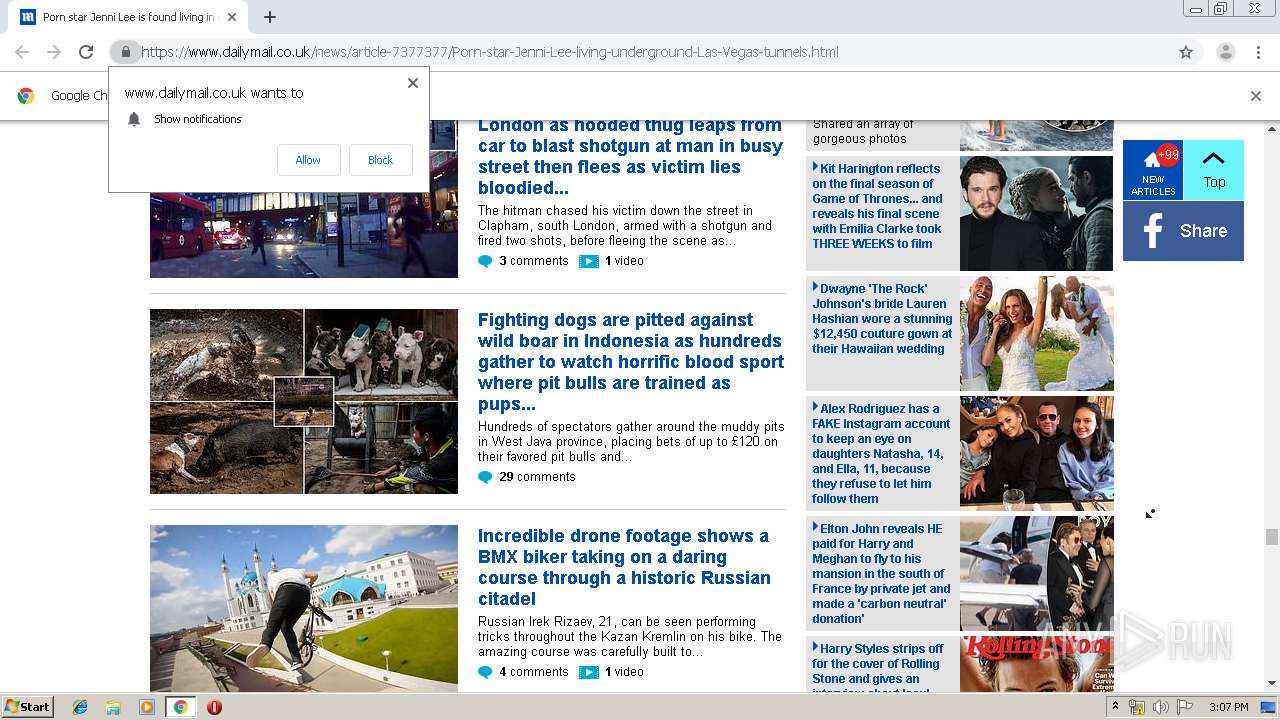The image size is (1280, 720).
Task: Click the browser back arrow
Action: [x=22, y=52]
